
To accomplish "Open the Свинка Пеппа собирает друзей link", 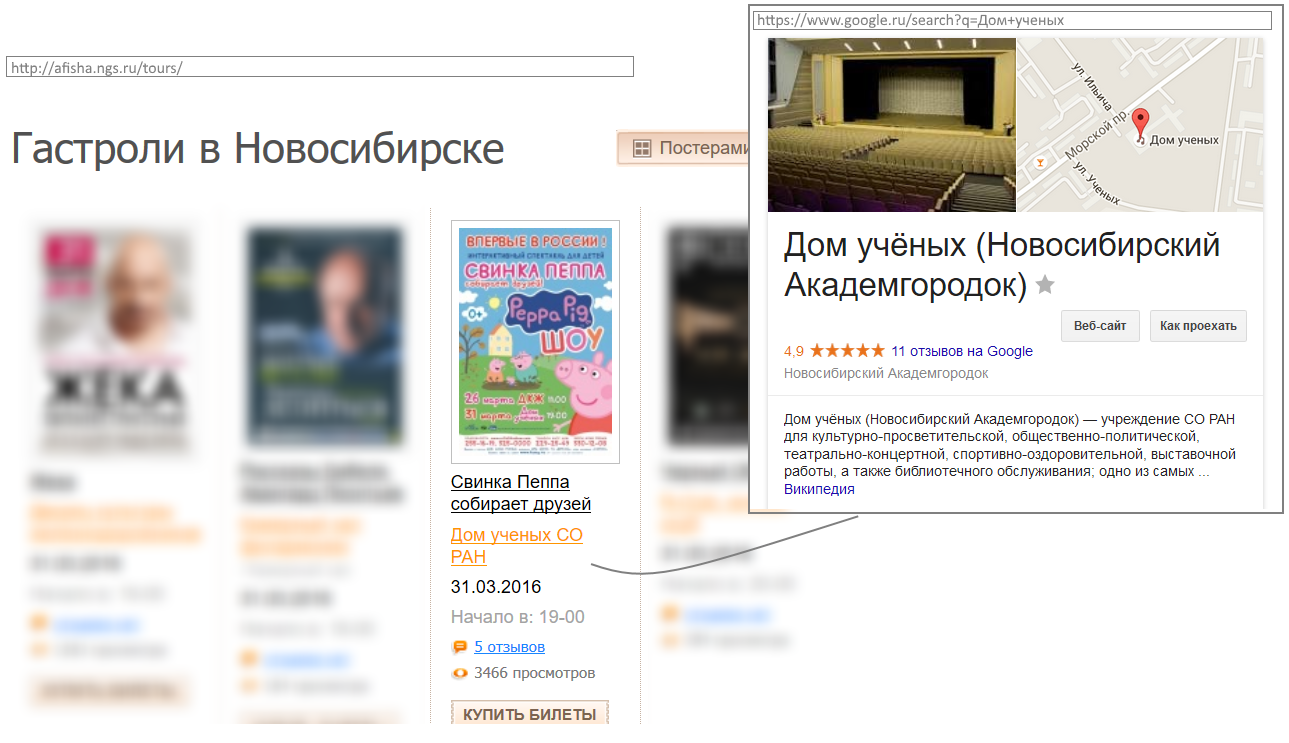I will point(521,493).
